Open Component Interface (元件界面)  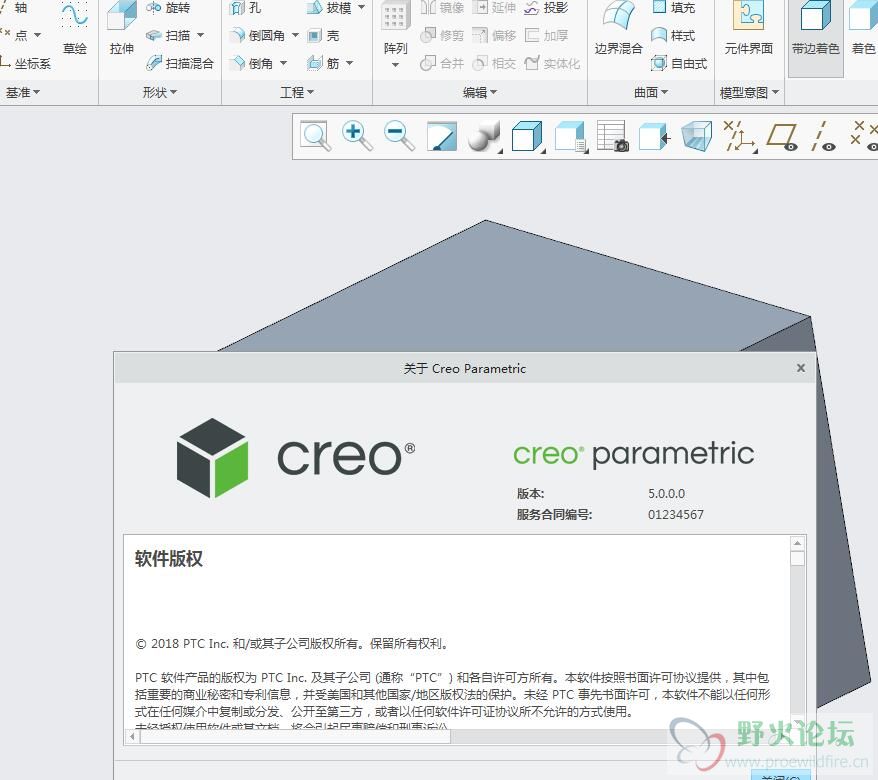tap(749, 28)
